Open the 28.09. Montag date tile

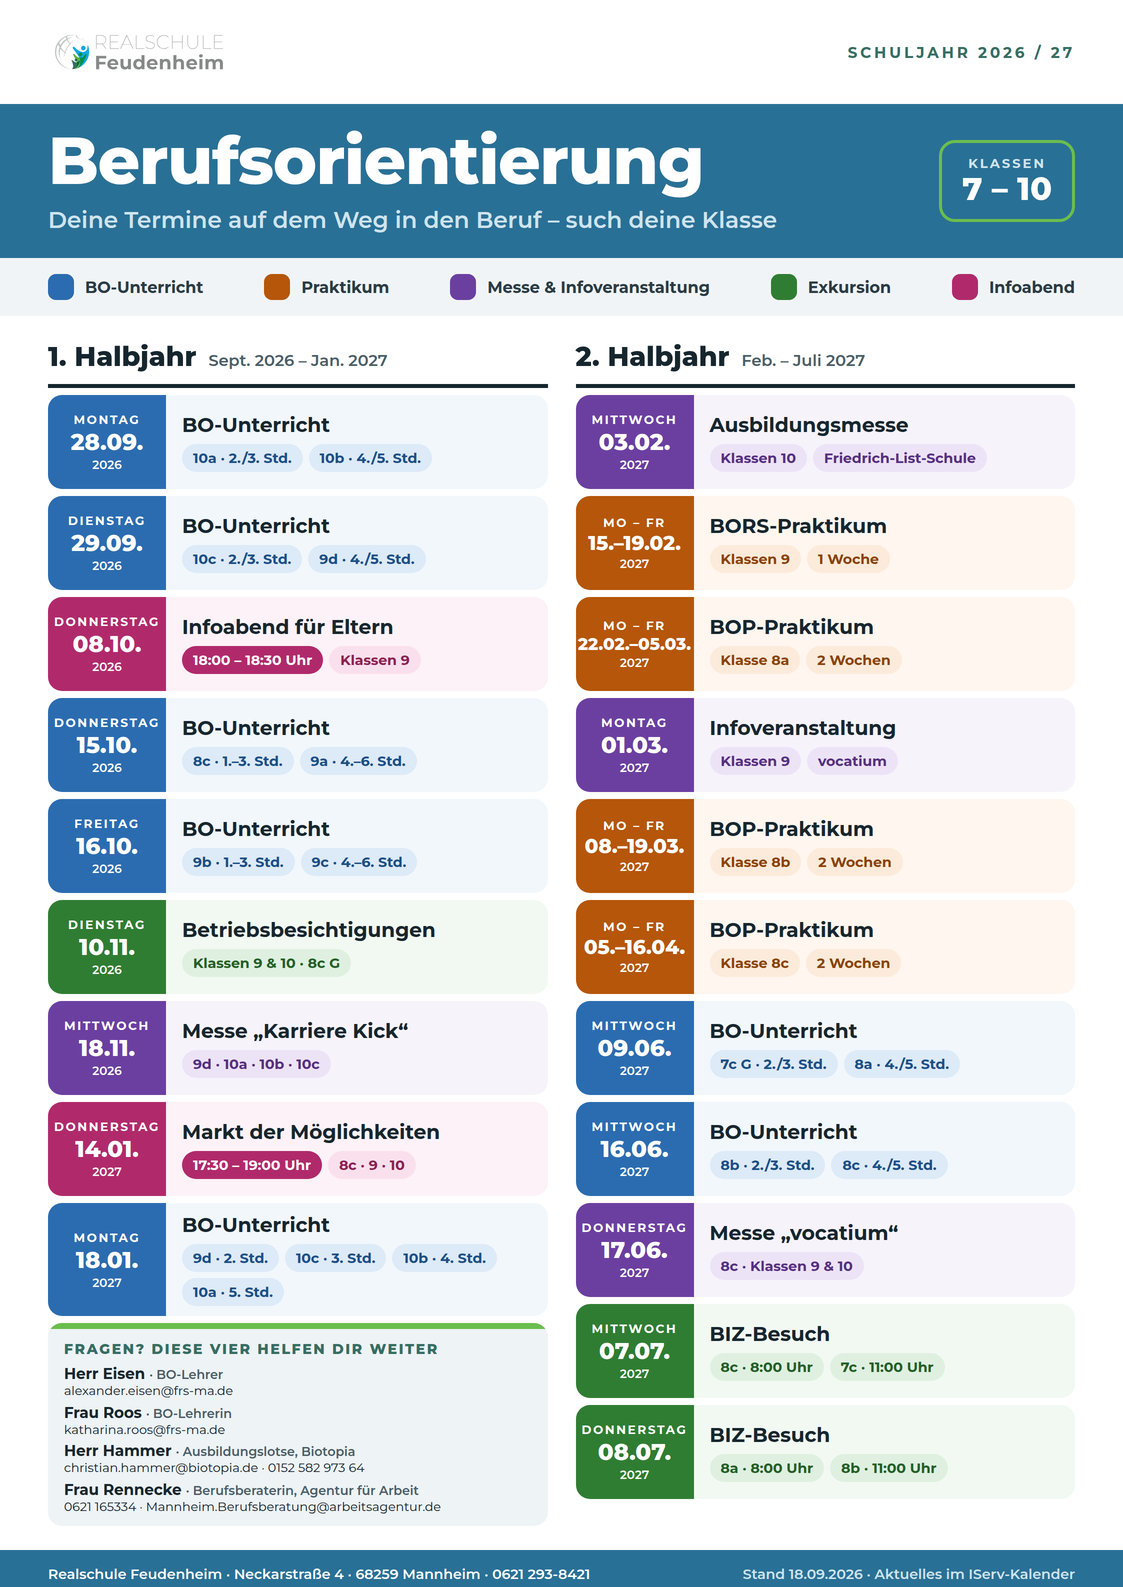[107, 442]
